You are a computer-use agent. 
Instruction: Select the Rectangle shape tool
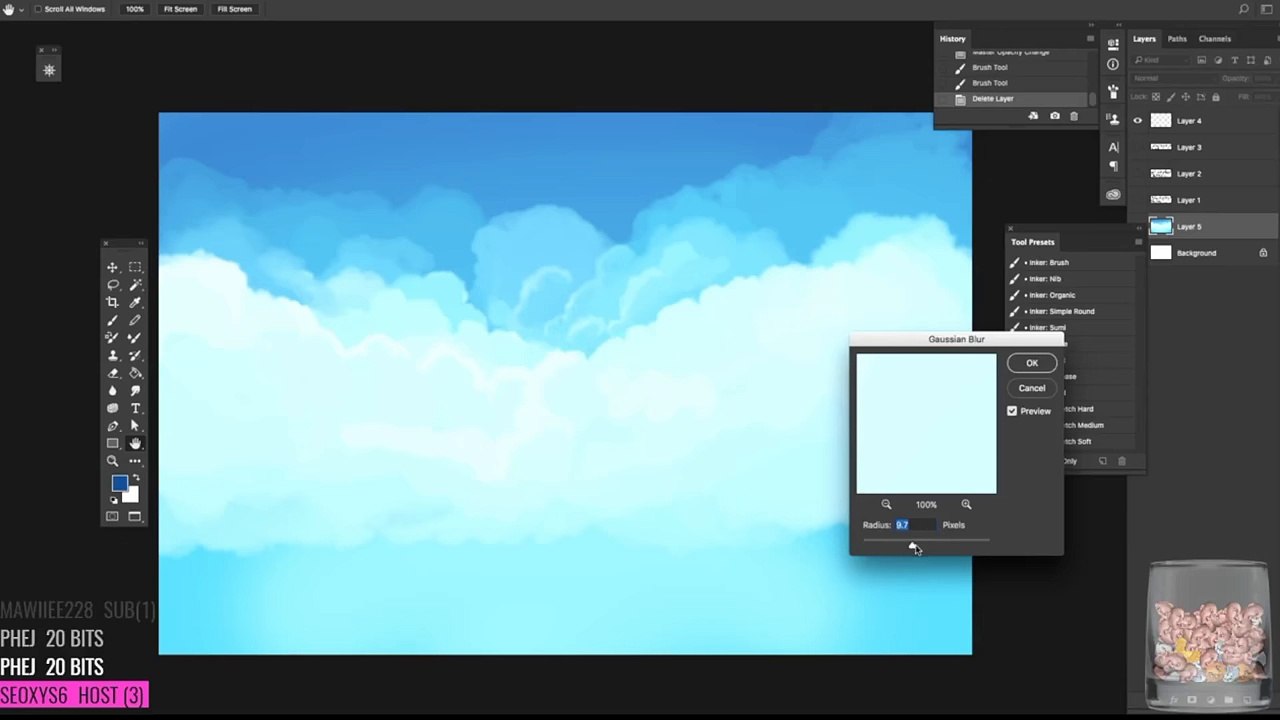coord(112,443)
